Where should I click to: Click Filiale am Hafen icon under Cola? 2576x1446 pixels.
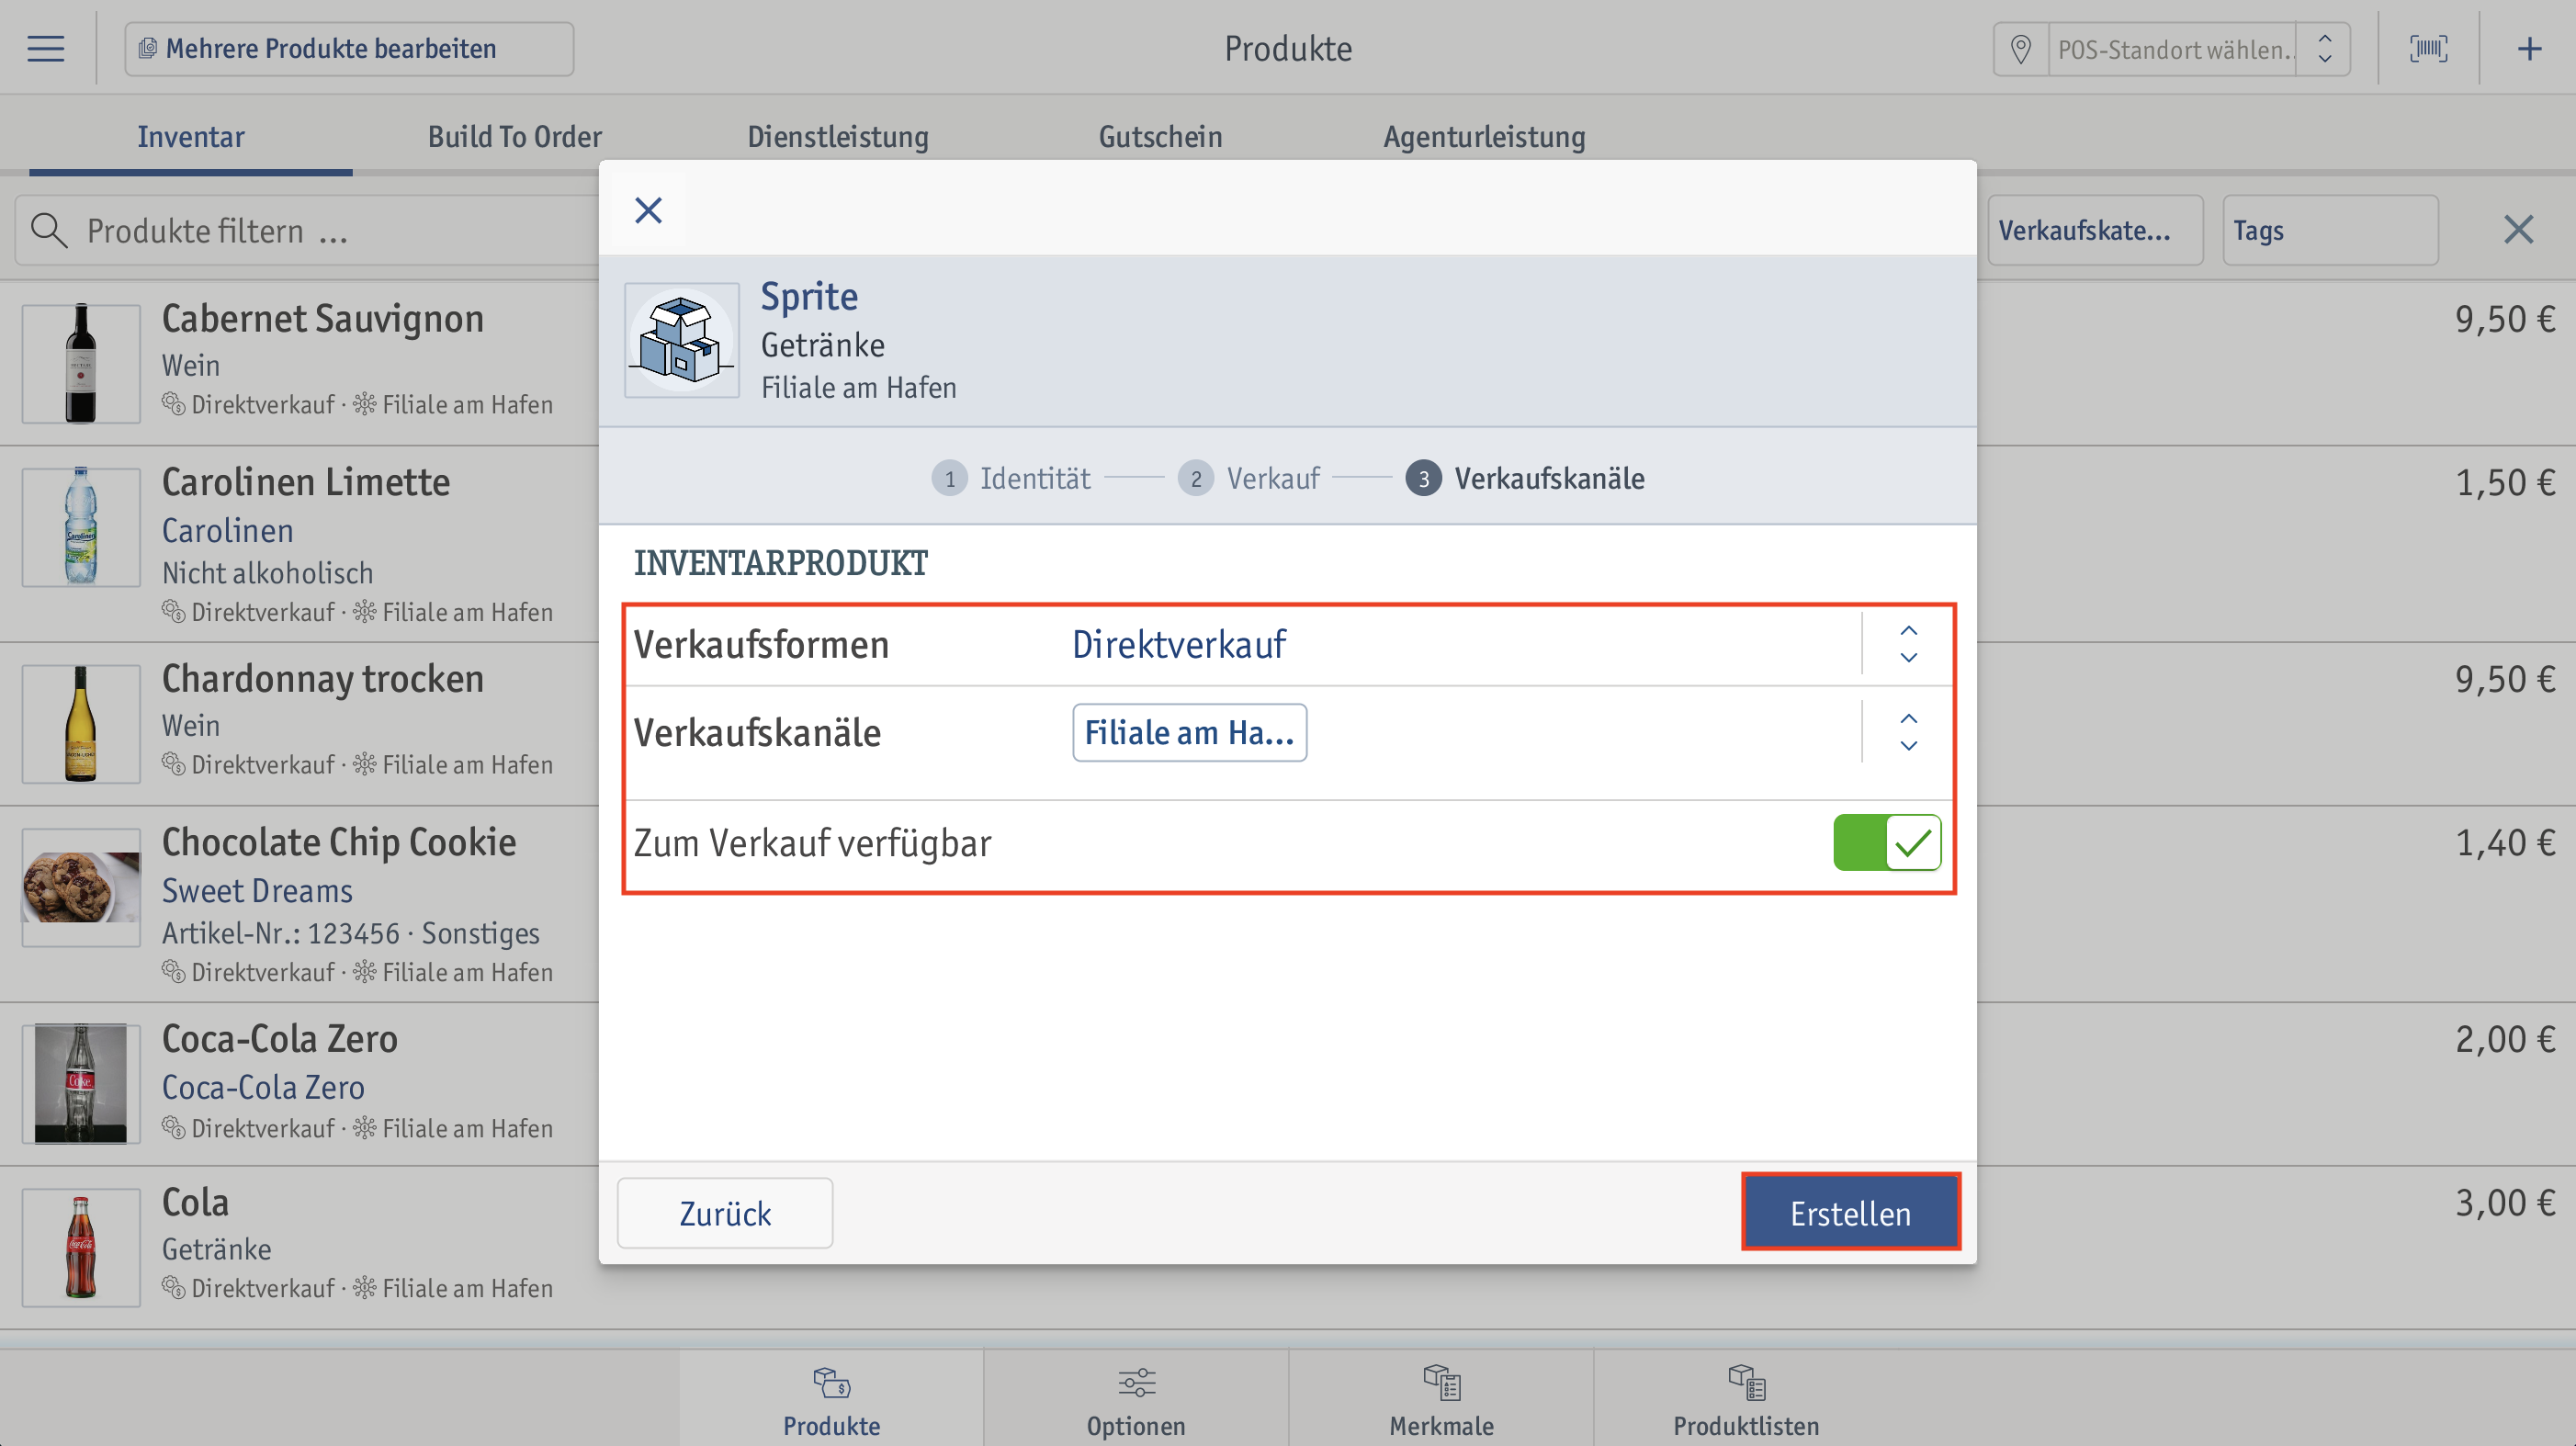pos(365,1288)
